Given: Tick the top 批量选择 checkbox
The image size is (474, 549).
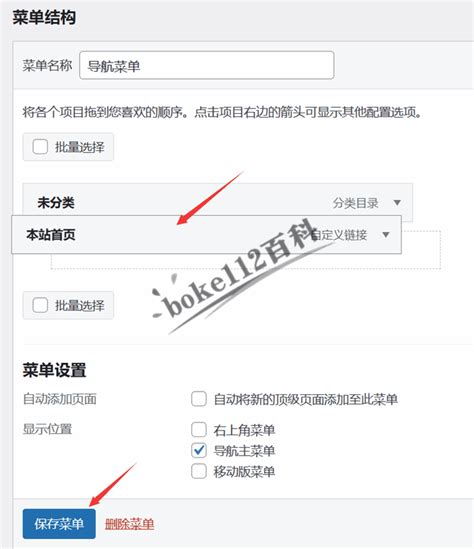Looking at the screenshot, I should click(x=40, y=147).
